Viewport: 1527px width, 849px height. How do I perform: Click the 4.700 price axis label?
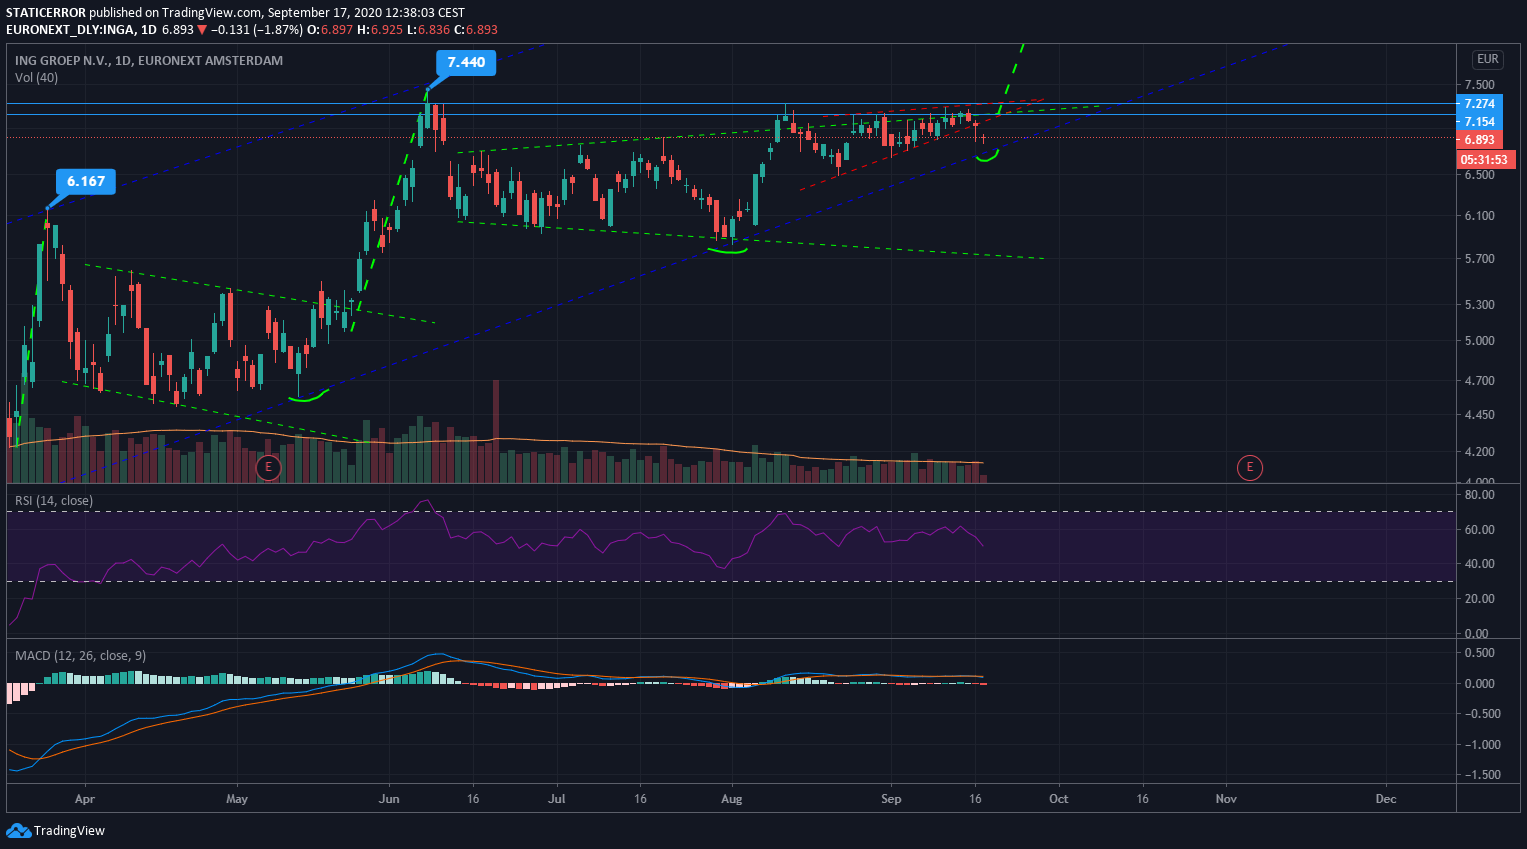[1479, 381]
